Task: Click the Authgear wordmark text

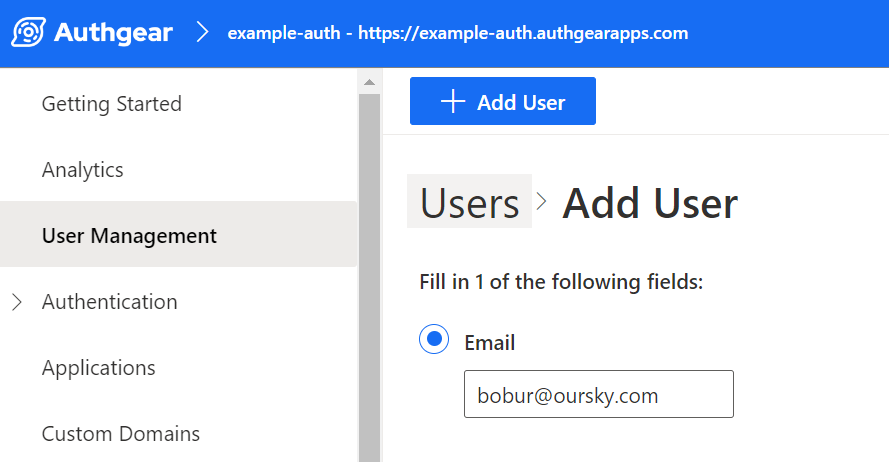Action: click(x=113, y=33)
